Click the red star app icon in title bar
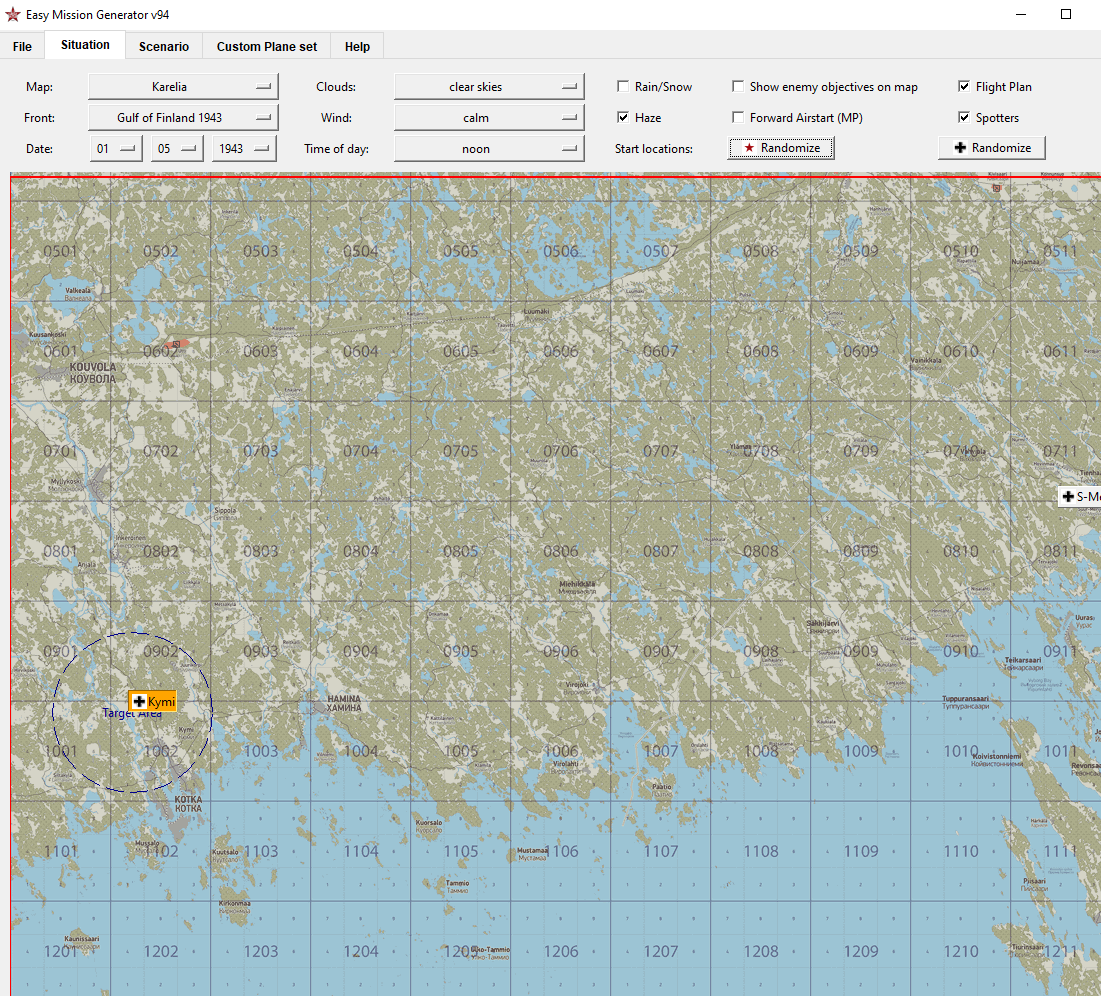The width and height of the screenshot is (1101, 996). click(x=13, y=15)
